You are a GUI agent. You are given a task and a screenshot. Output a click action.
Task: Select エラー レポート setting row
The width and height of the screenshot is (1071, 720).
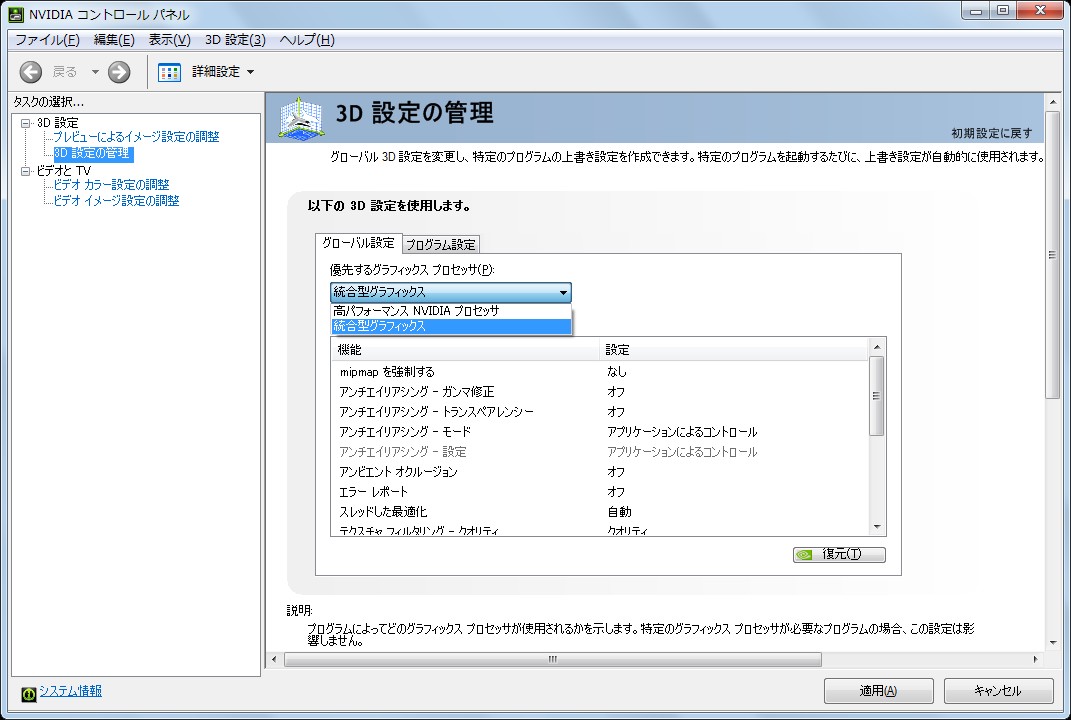click(x=599, y=492)
